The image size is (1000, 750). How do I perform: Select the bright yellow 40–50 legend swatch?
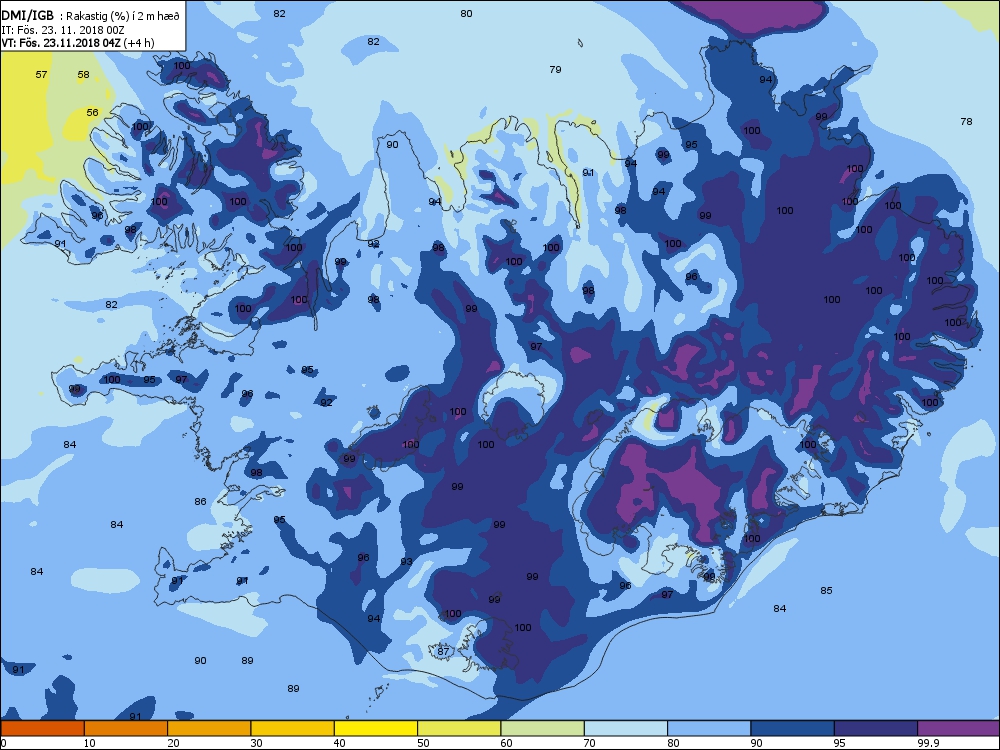pyautogui.click(x=376, y=728)
